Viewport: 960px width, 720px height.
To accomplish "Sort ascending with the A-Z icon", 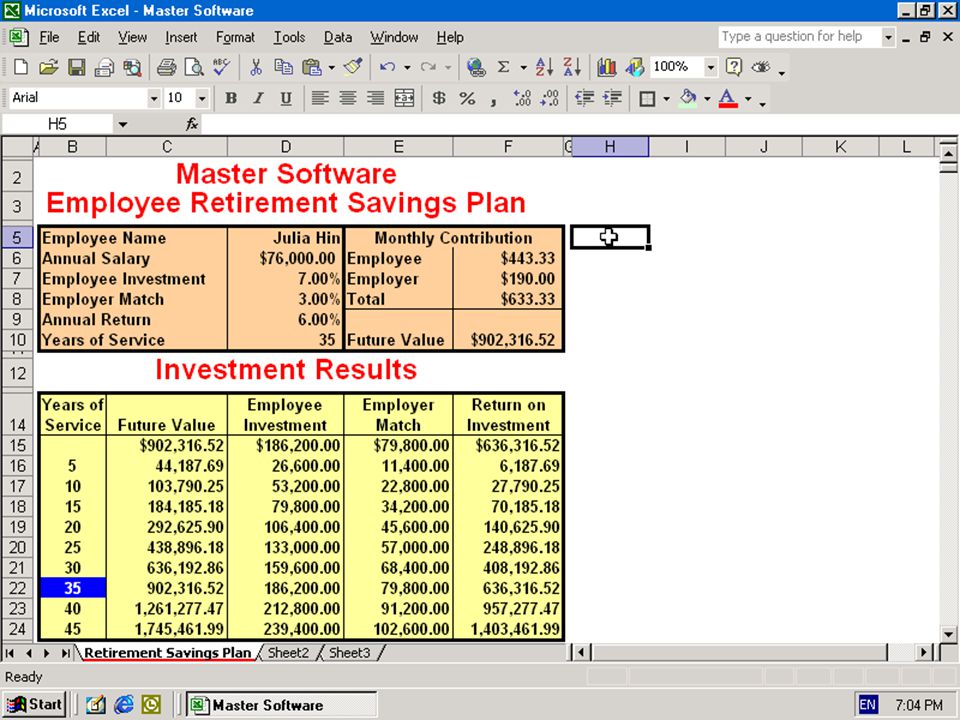I will click(544, 67).
